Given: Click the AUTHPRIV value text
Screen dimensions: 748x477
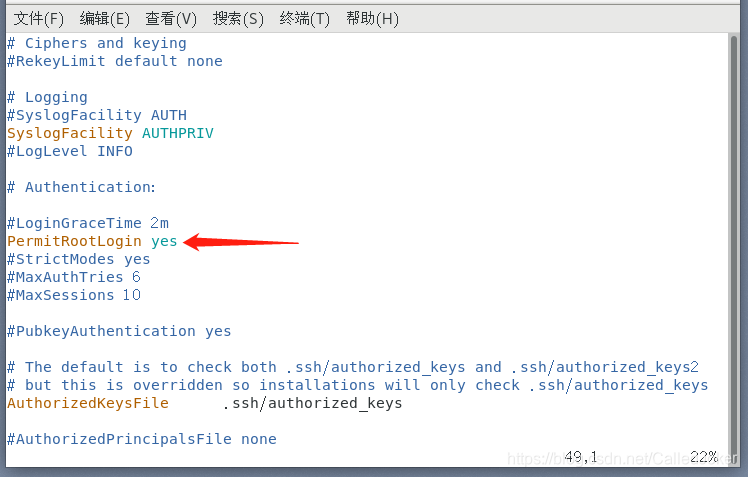Looking at the screenshot, I should click(x=177, y=133).
